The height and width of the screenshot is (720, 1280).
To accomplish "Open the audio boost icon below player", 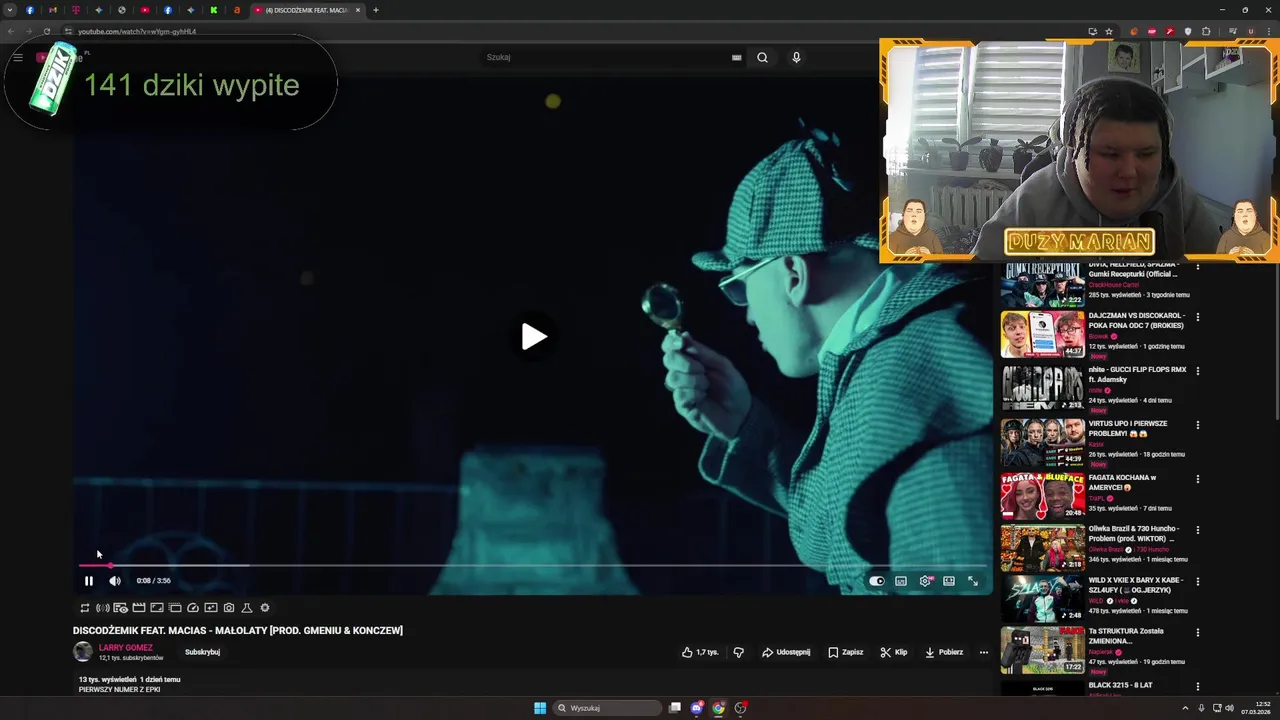I will click(103, 608).
